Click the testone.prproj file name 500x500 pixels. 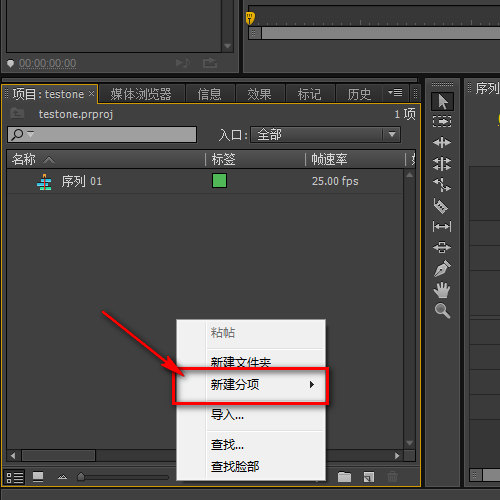pyautogui.click(x=76, y=114)
